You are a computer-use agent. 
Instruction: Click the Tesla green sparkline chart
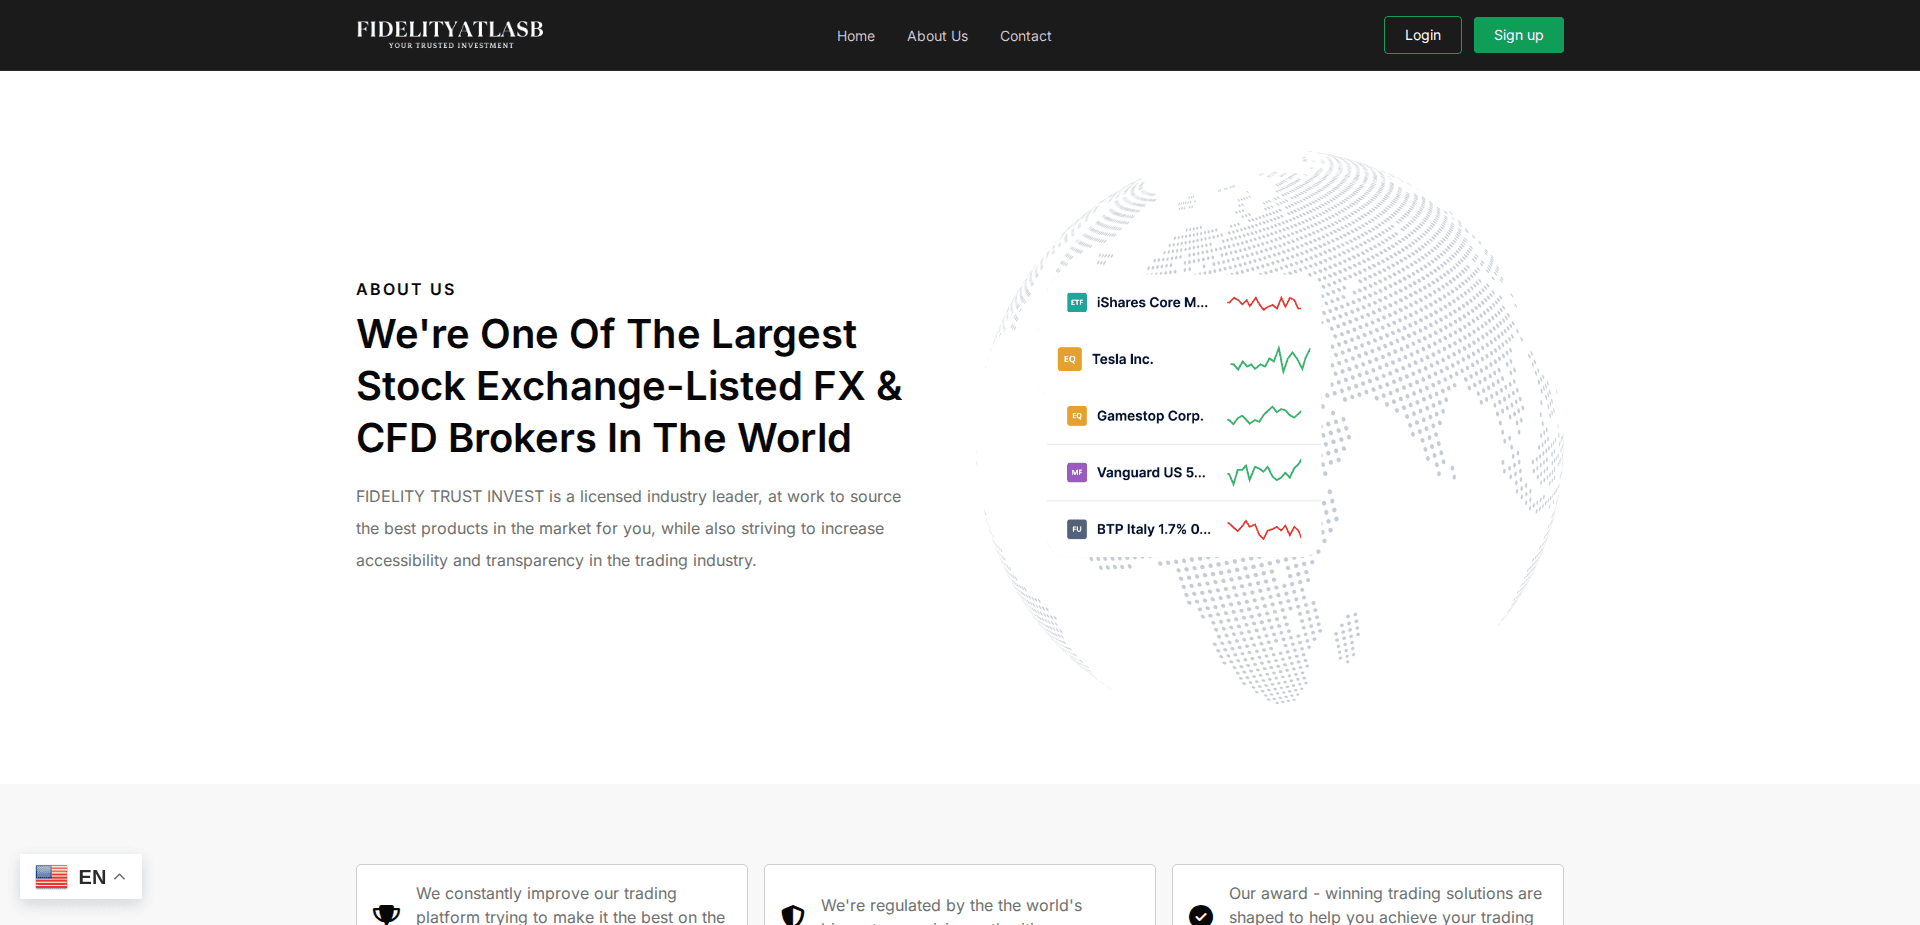click(1270, 360)
